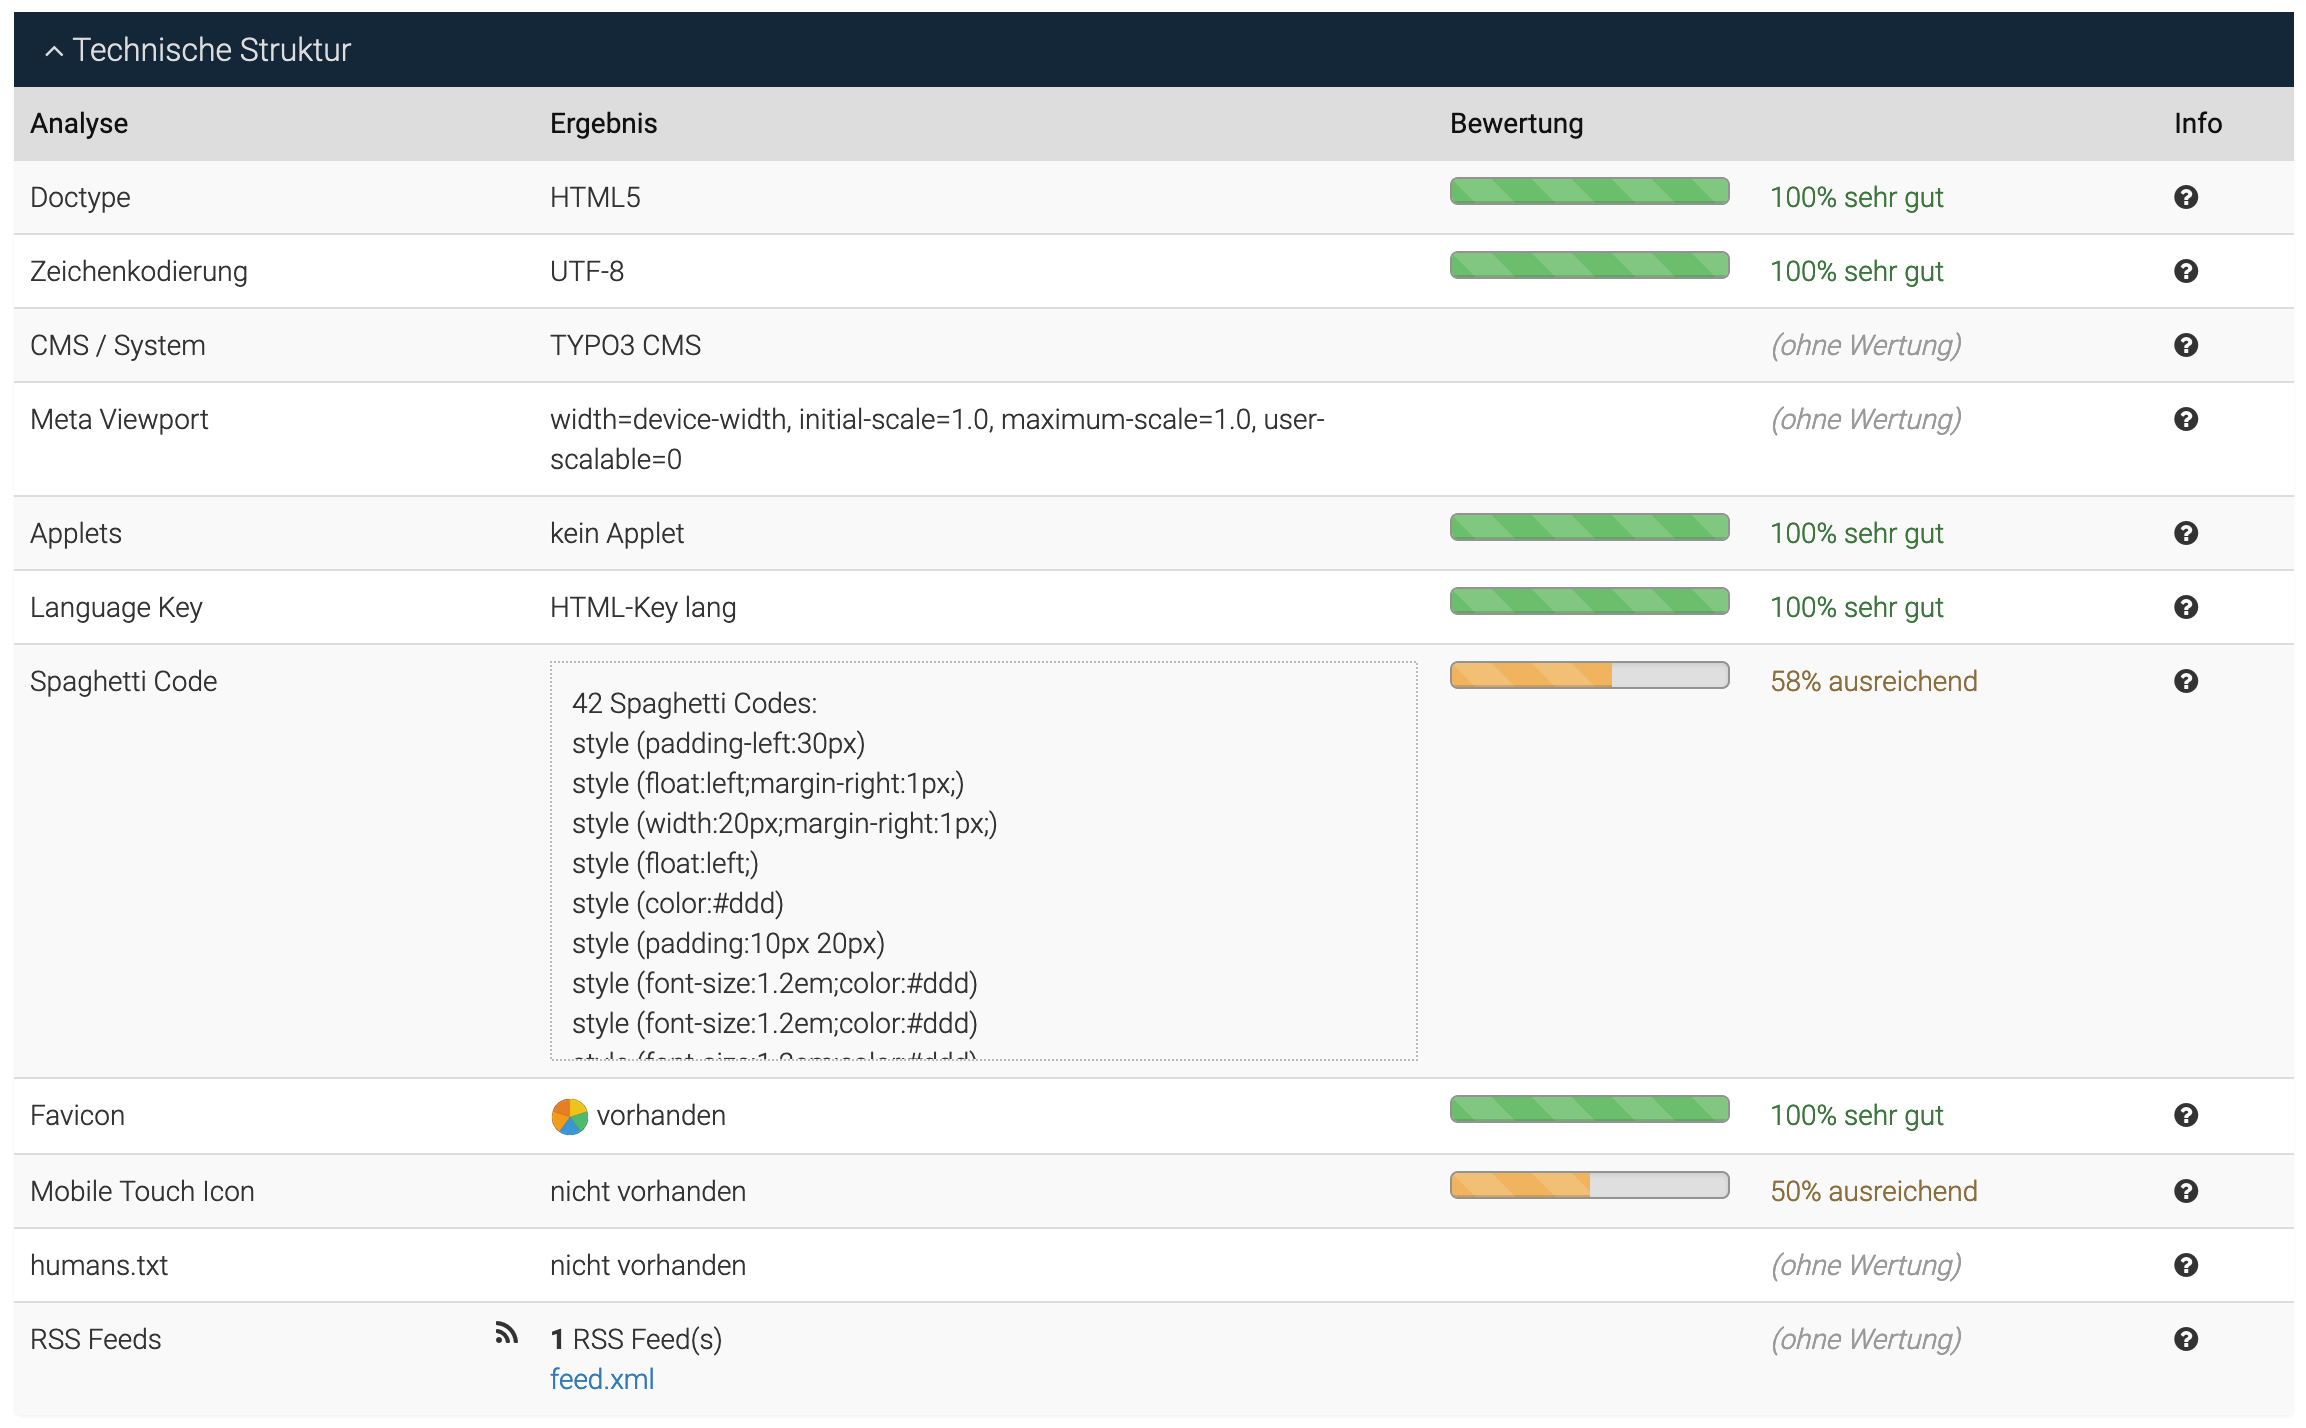Open the Zeichenkodierung info icon
Image resolution: width=2306 pixels, height=1428 pixels.
pyautogui.click(x=2186, y=270)
